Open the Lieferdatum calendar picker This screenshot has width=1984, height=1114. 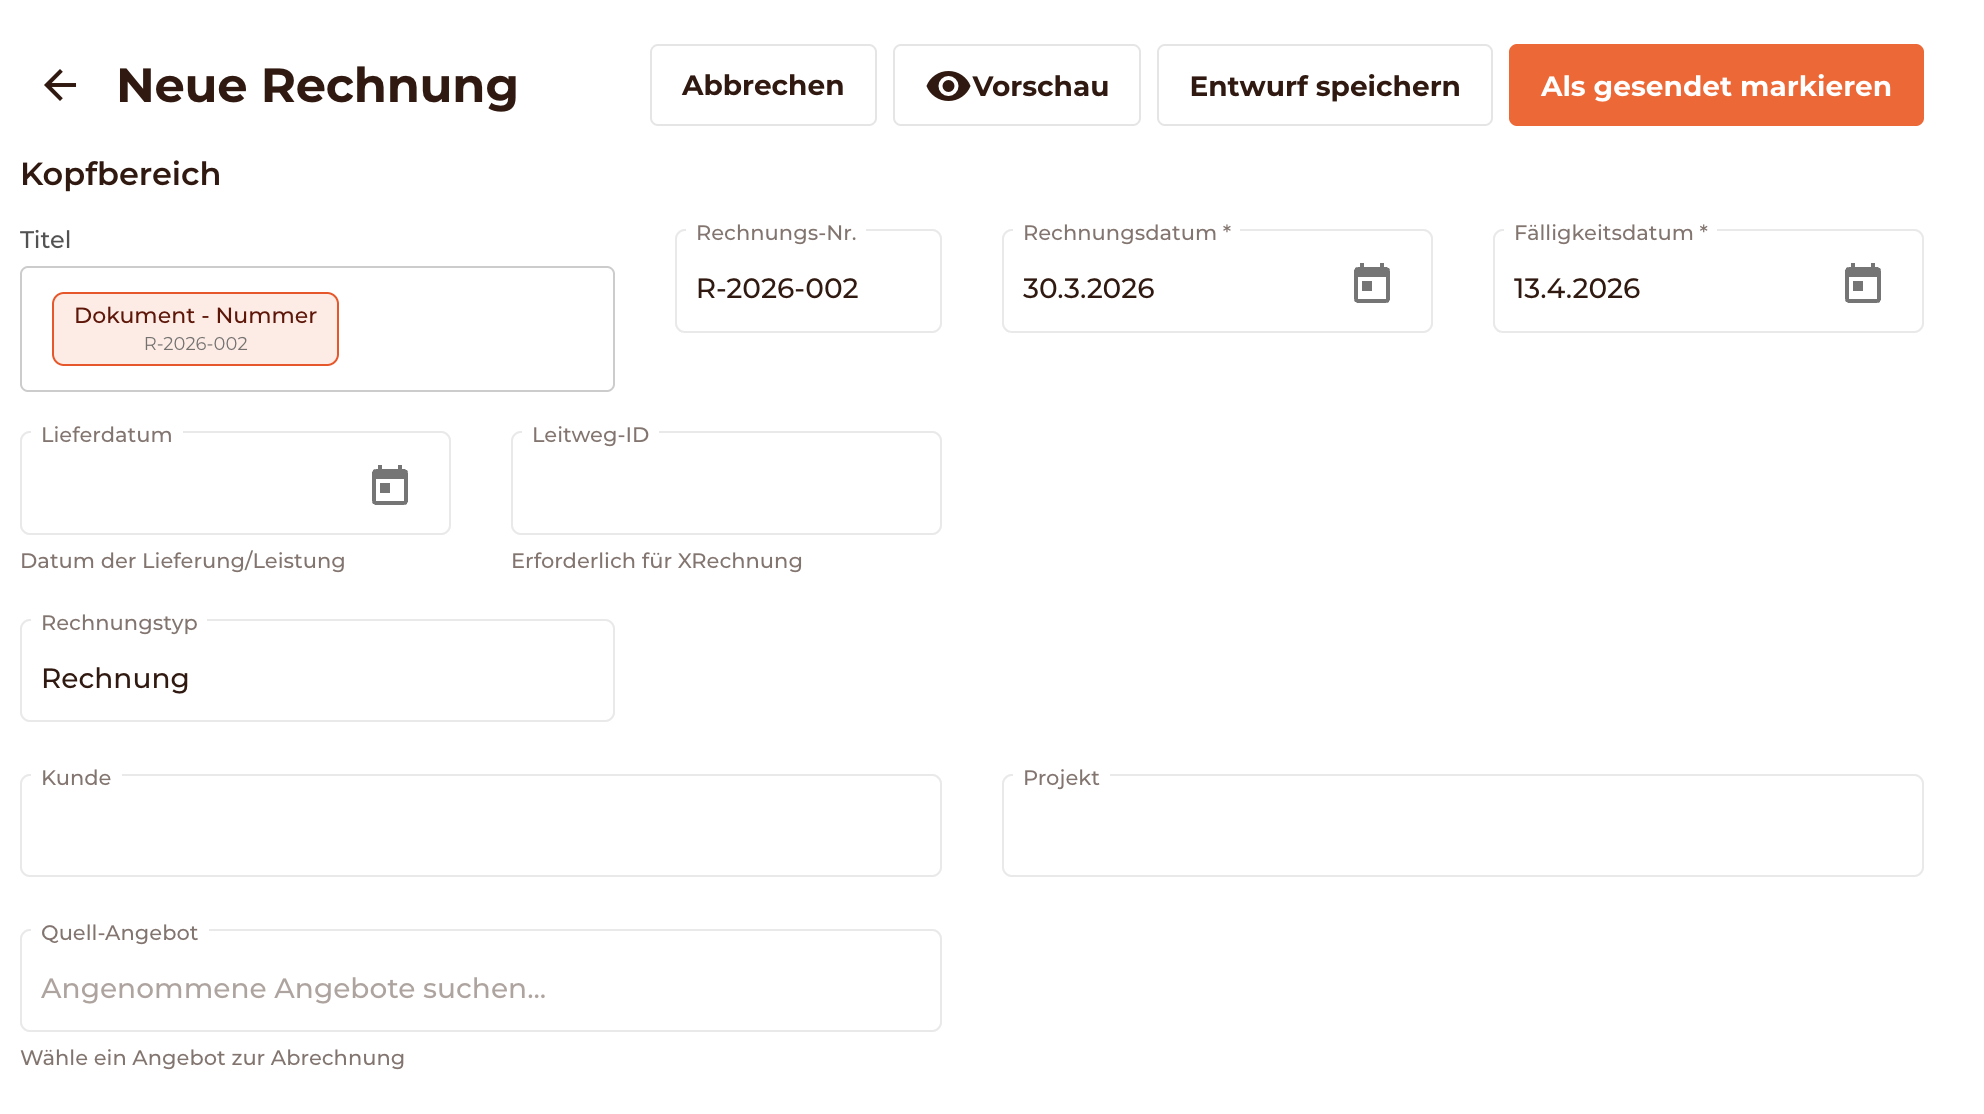(390, 486)
